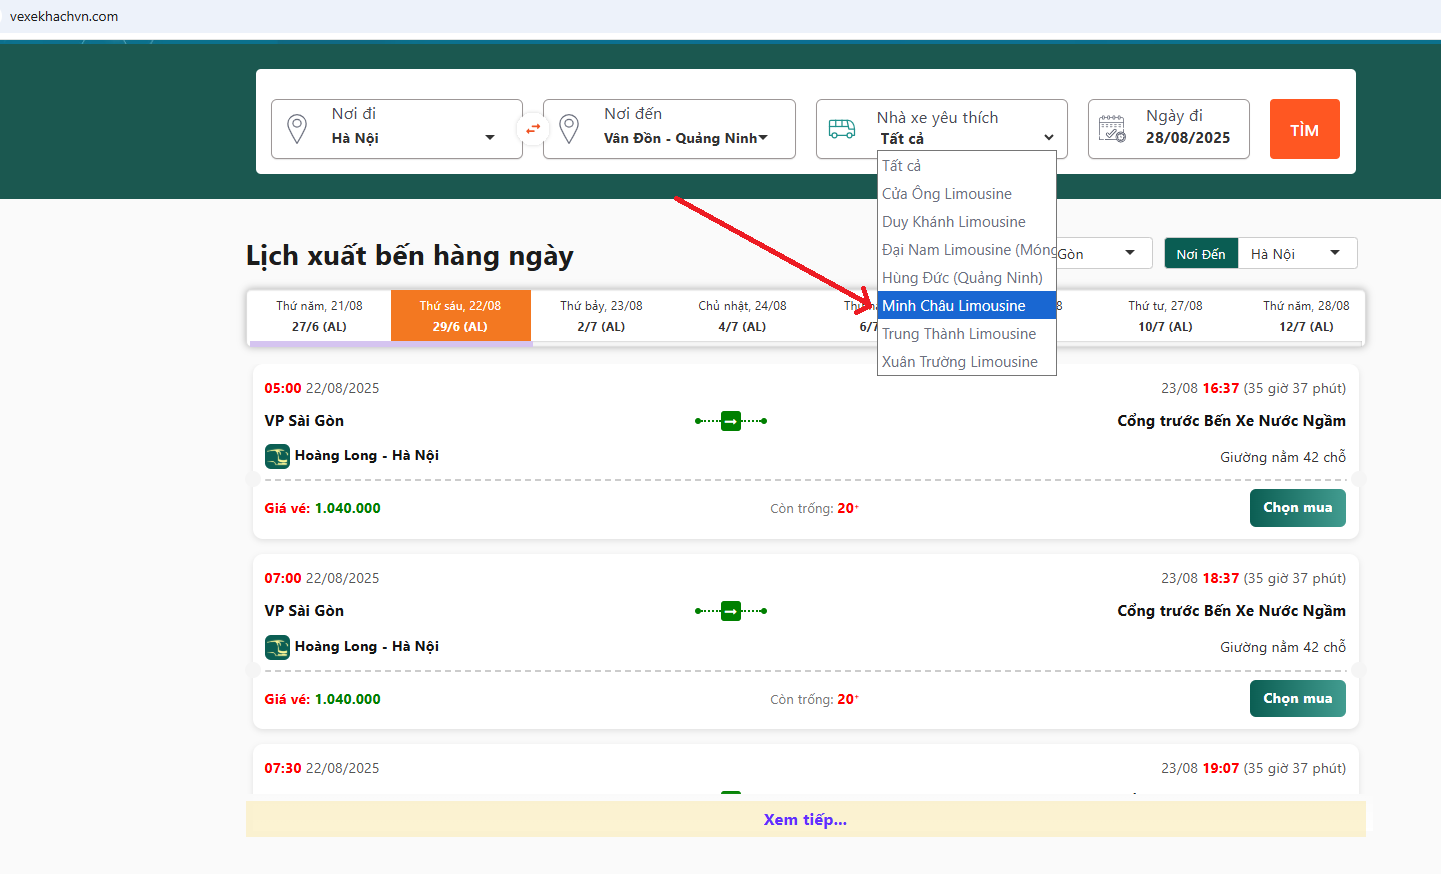
Task: Click VP Sài Gòn in the 05:00 trip
Action: (x=304, y=421)
